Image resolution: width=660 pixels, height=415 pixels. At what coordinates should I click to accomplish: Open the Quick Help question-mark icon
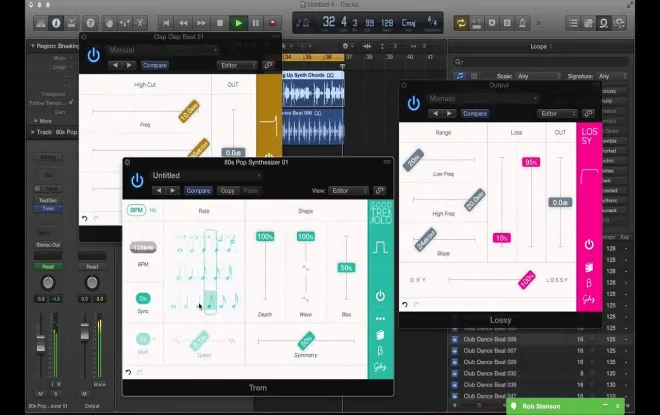click(x=90, y=23)
